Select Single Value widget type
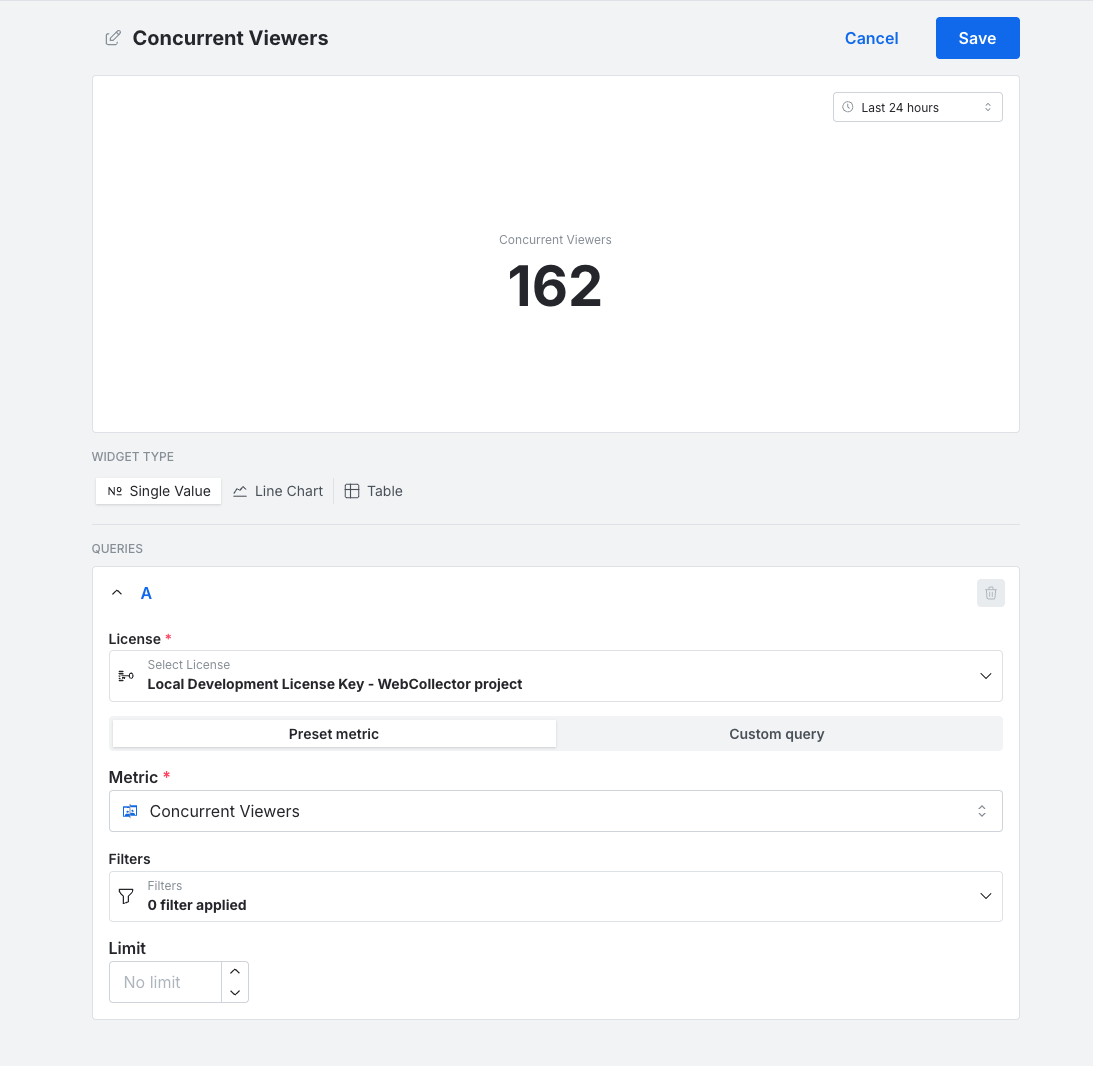Screen dimensions: 1093x1066 [159, 492]
